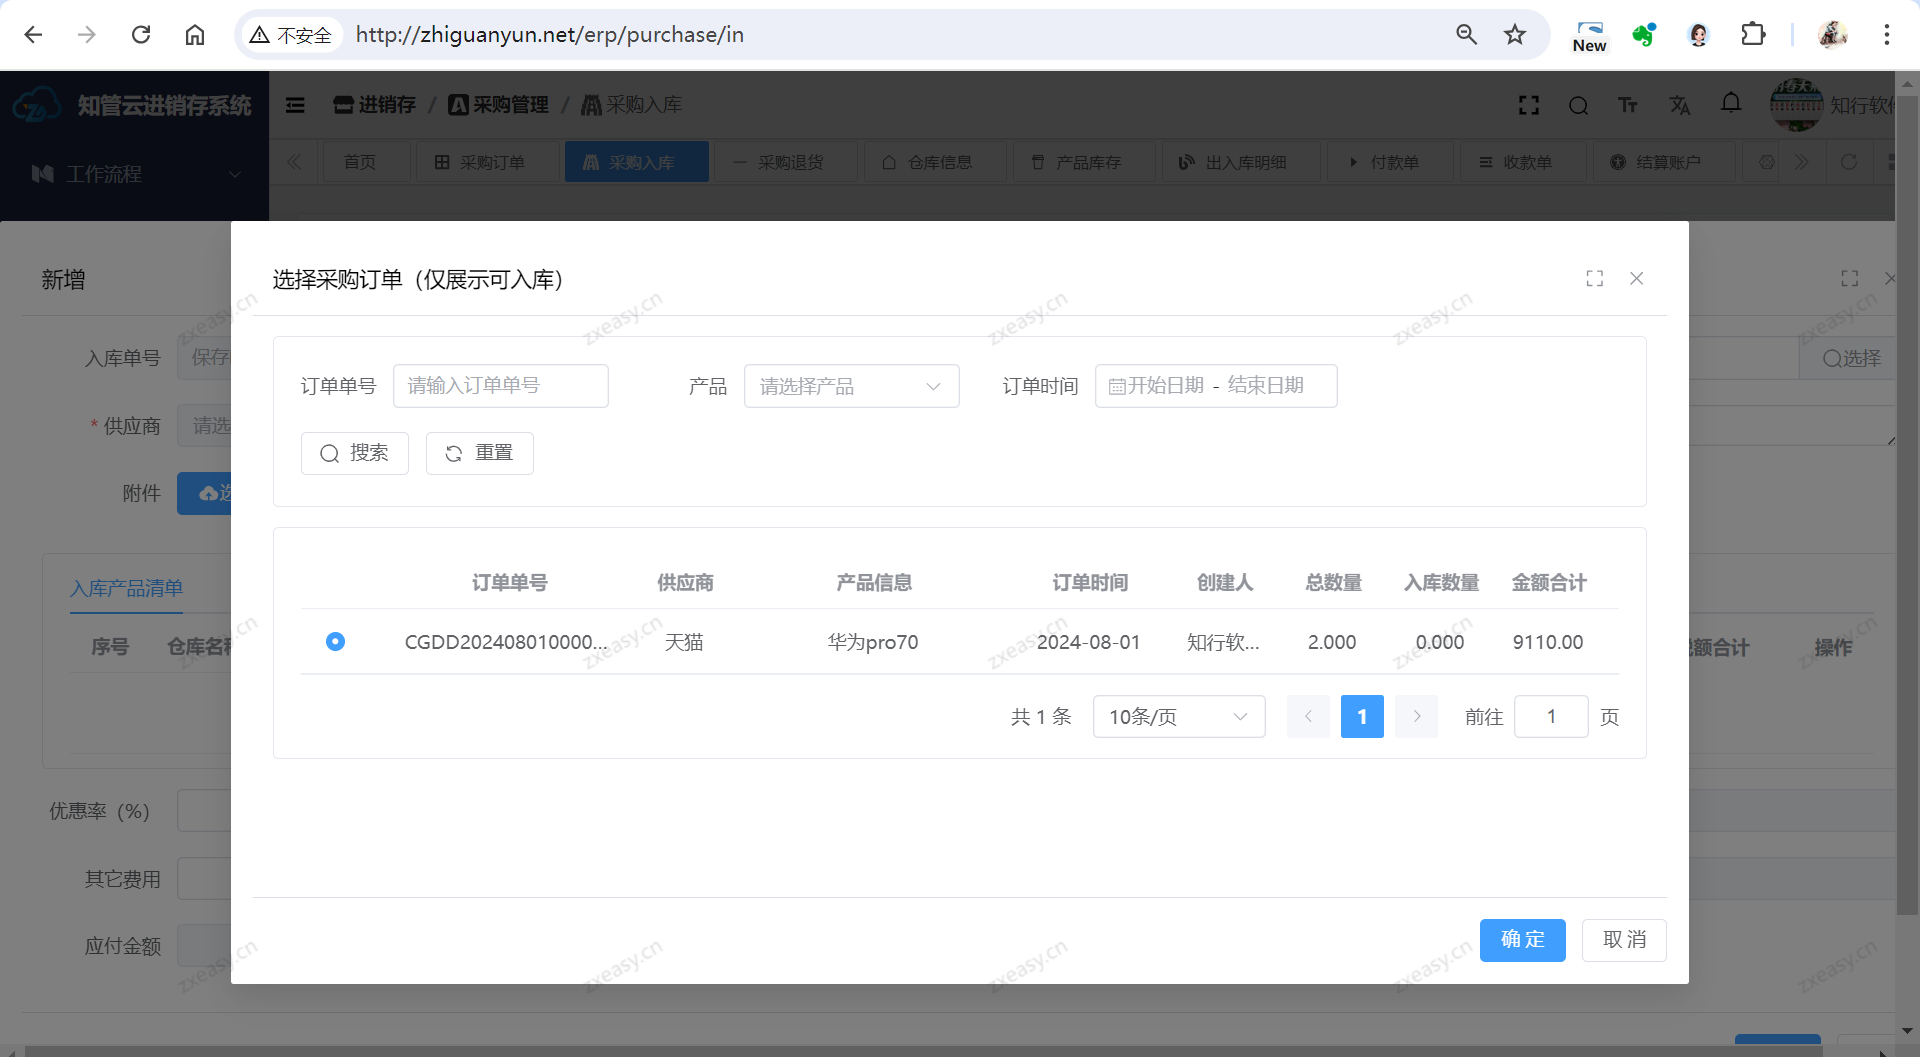
Task: Open the notification bell icon
Action: pos(1731,104)
